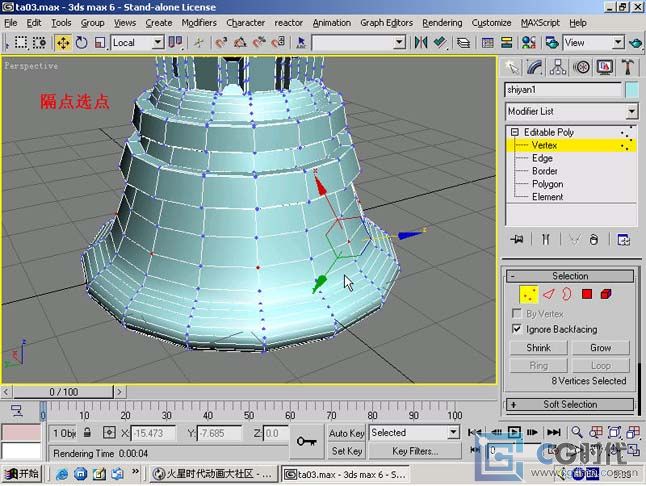Click Configure Modifier Sets icon
Viewport: 646px width, 486px height.
(624, 239)
